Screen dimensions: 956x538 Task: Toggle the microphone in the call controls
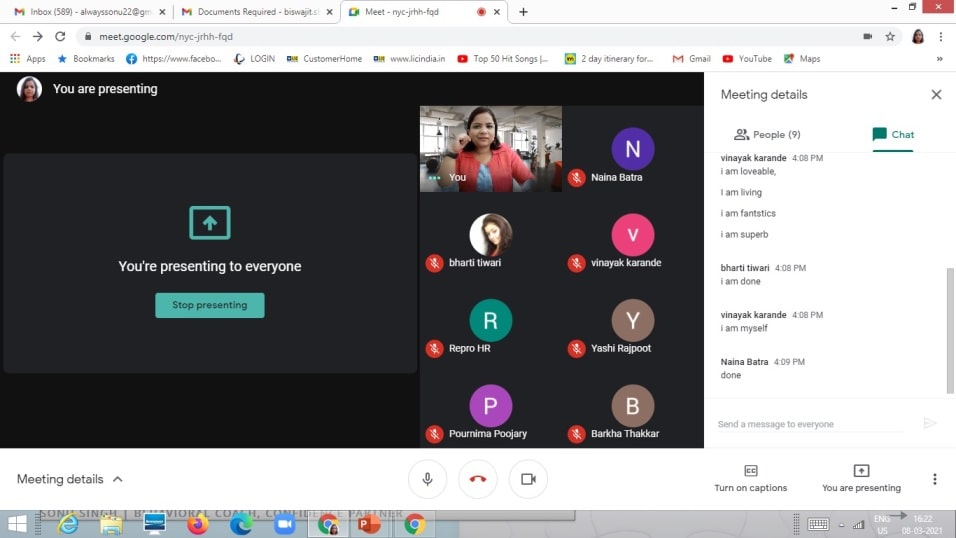pyautogui.click(x=427, y=479)
